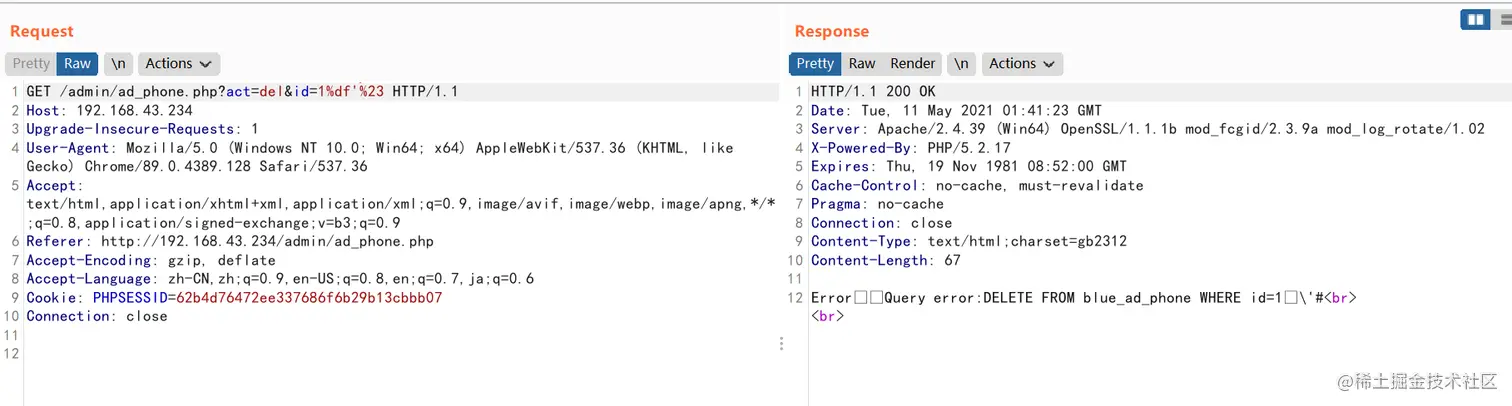Click the Cache-Control: no-cache line
The image size is (1512, 406).
pyautogui.click(x=977, y=185)
